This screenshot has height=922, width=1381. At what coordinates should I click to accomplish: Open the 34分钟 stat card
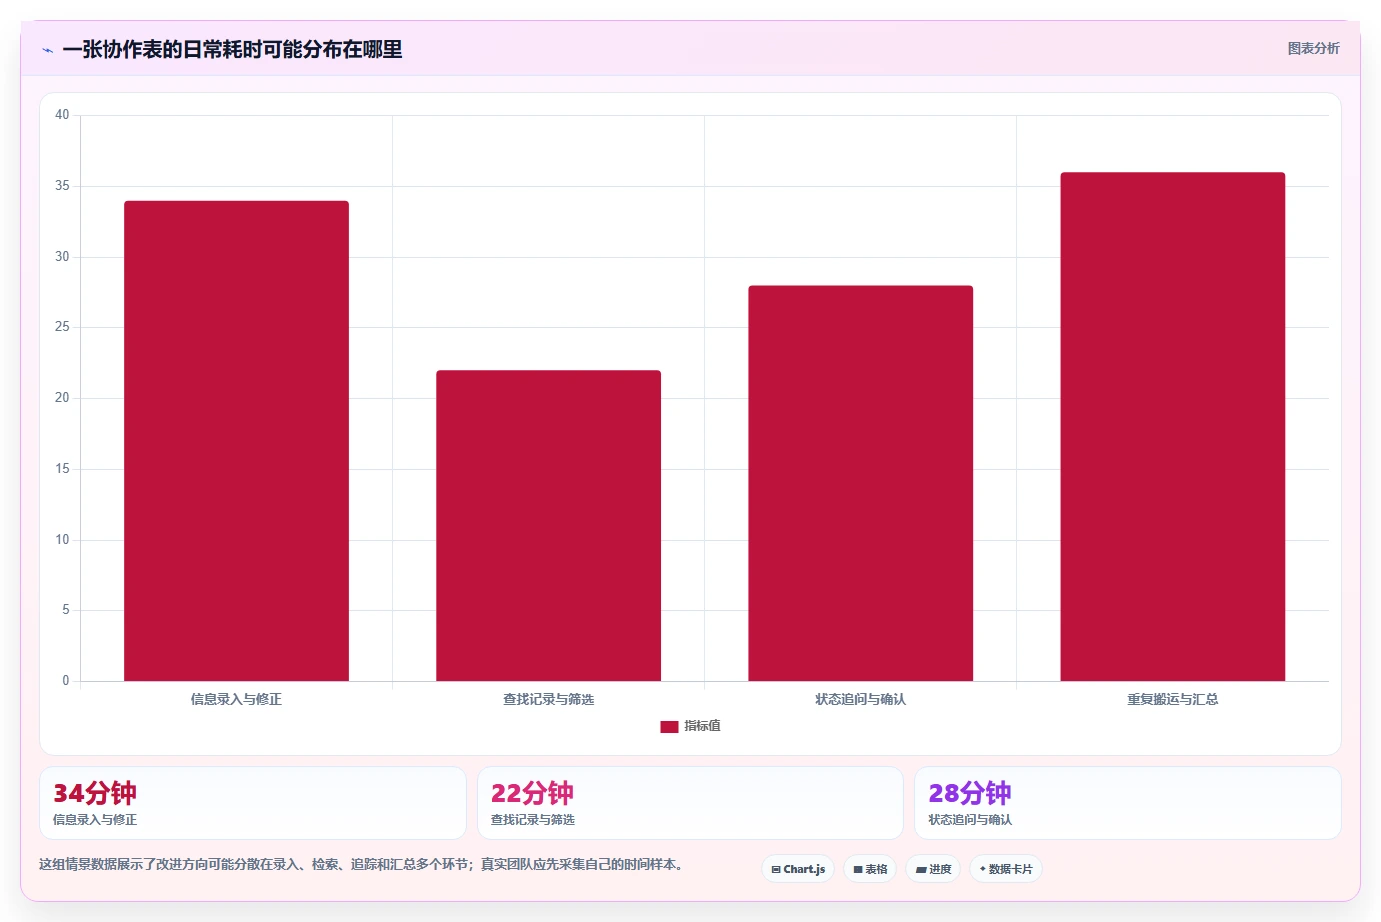[x=253, y=803]
